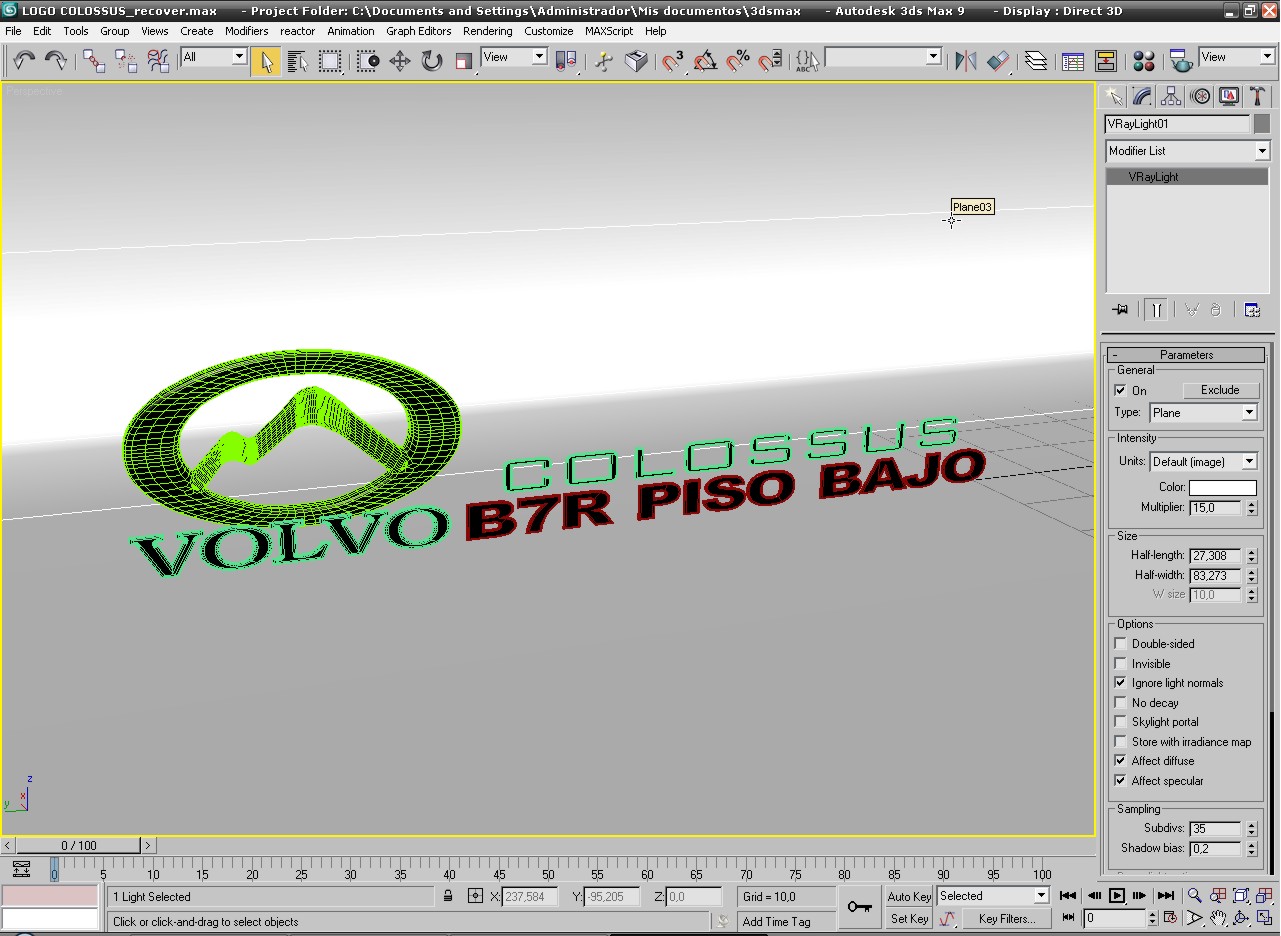Toggle the Window/Crossing selection icon
1281x936 pixels.
pos(368,61)
